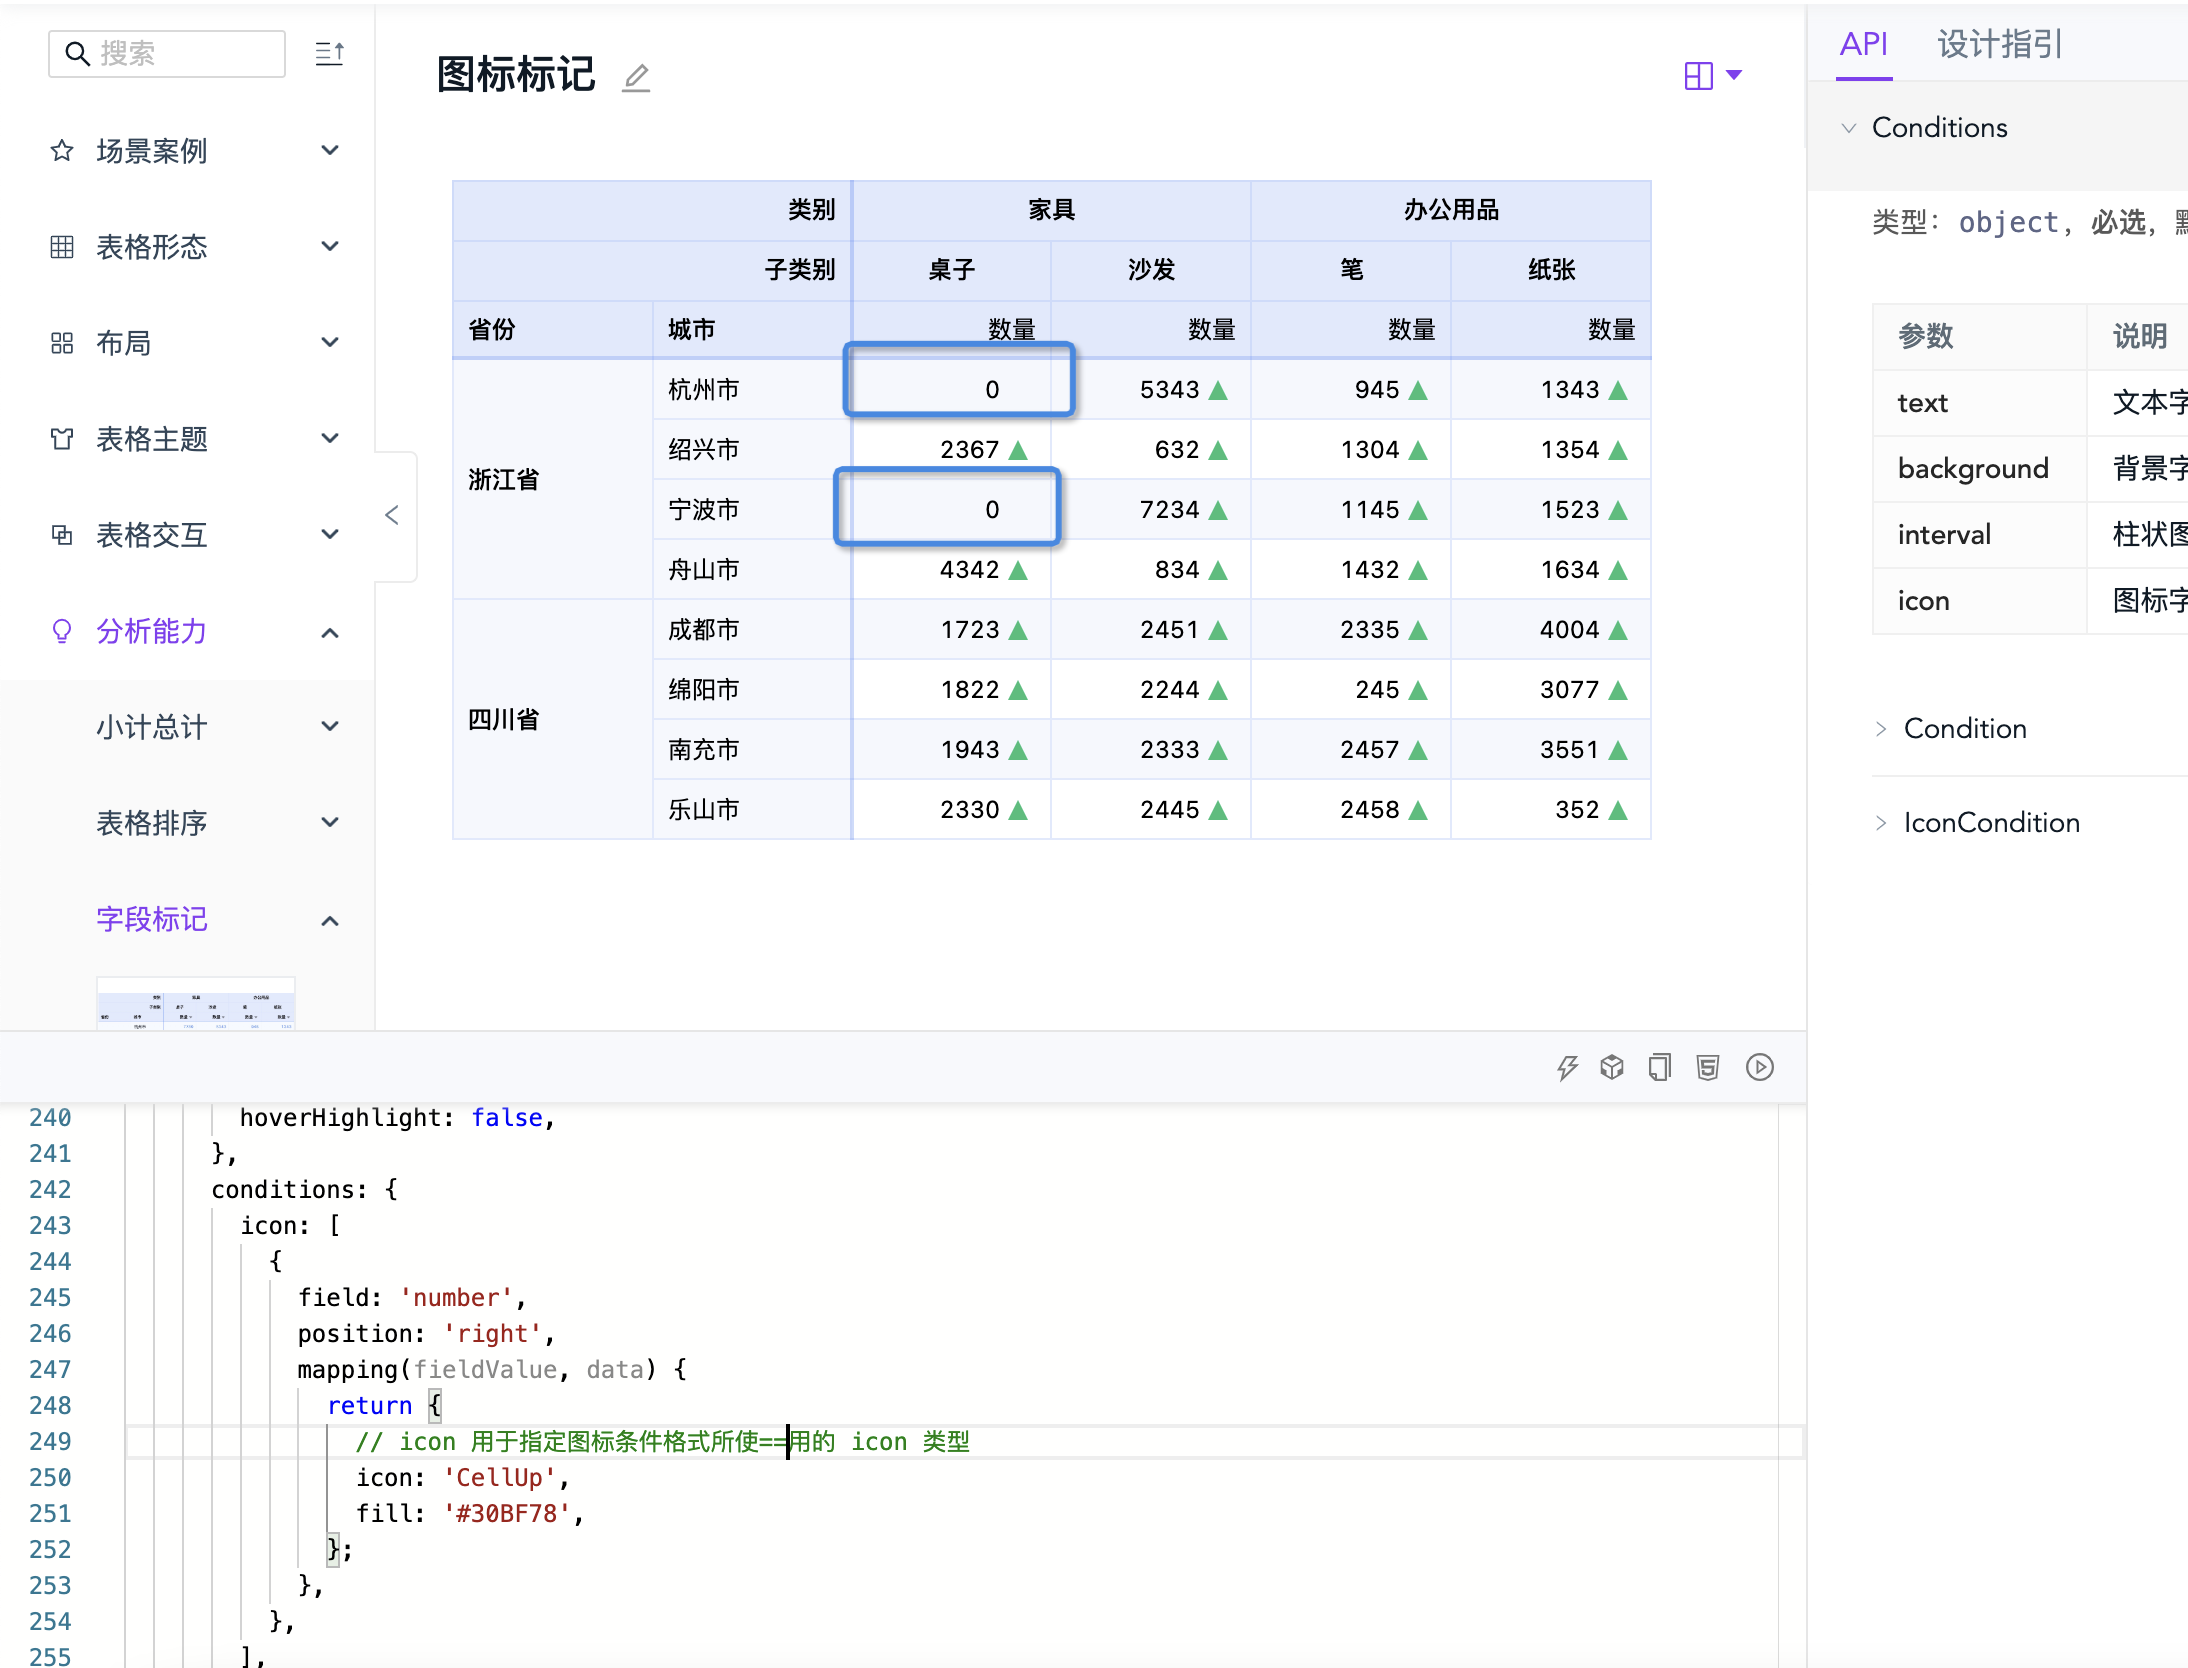The width and height of the screenshot is (2188, 1668).
Task: Click the background parameter row
Action: point(2030,468)
